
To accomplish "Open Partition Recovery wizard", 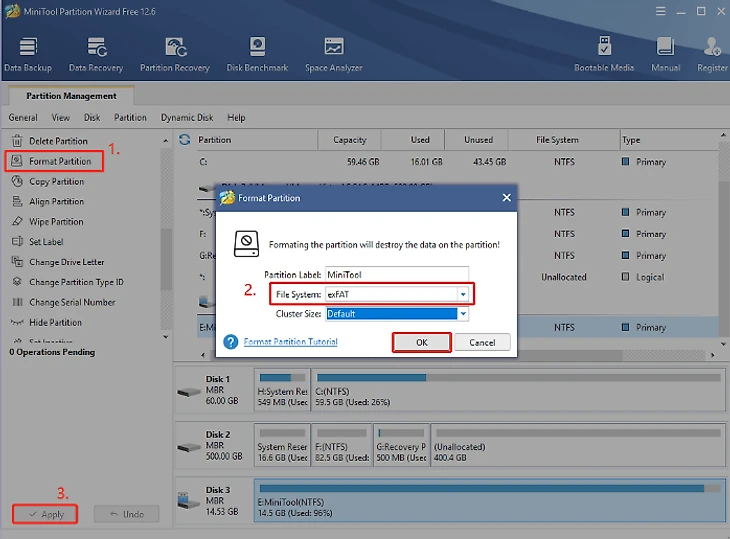I will pos(175,55).
